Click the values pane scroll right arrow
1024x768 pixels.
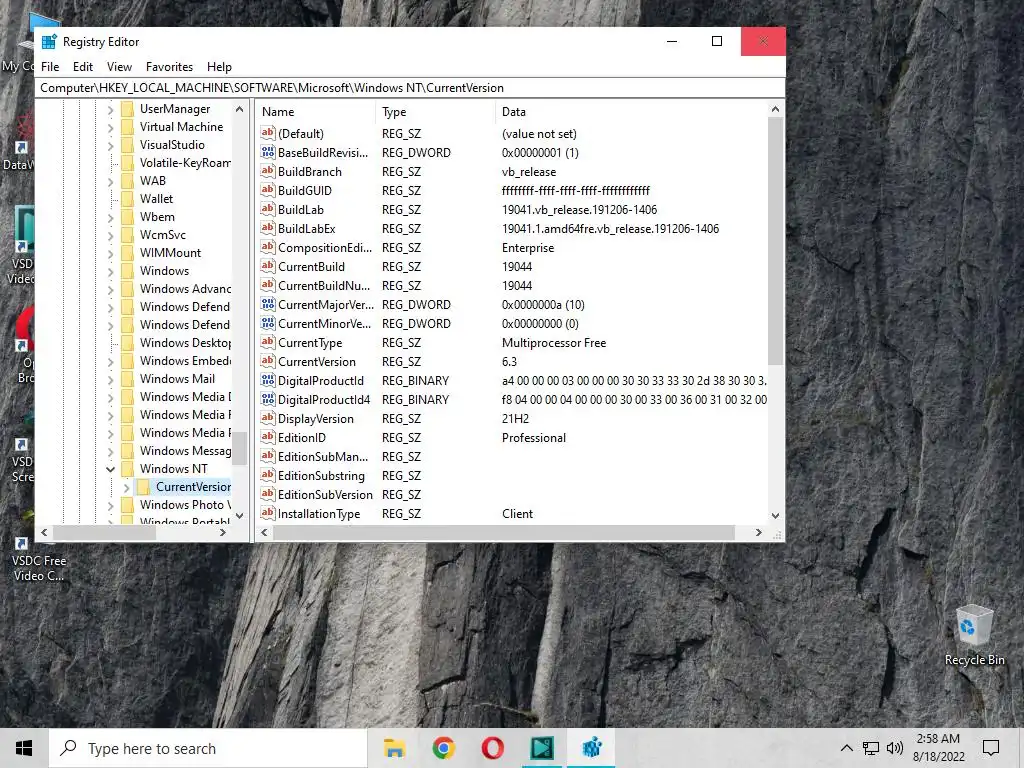[758, 532]
